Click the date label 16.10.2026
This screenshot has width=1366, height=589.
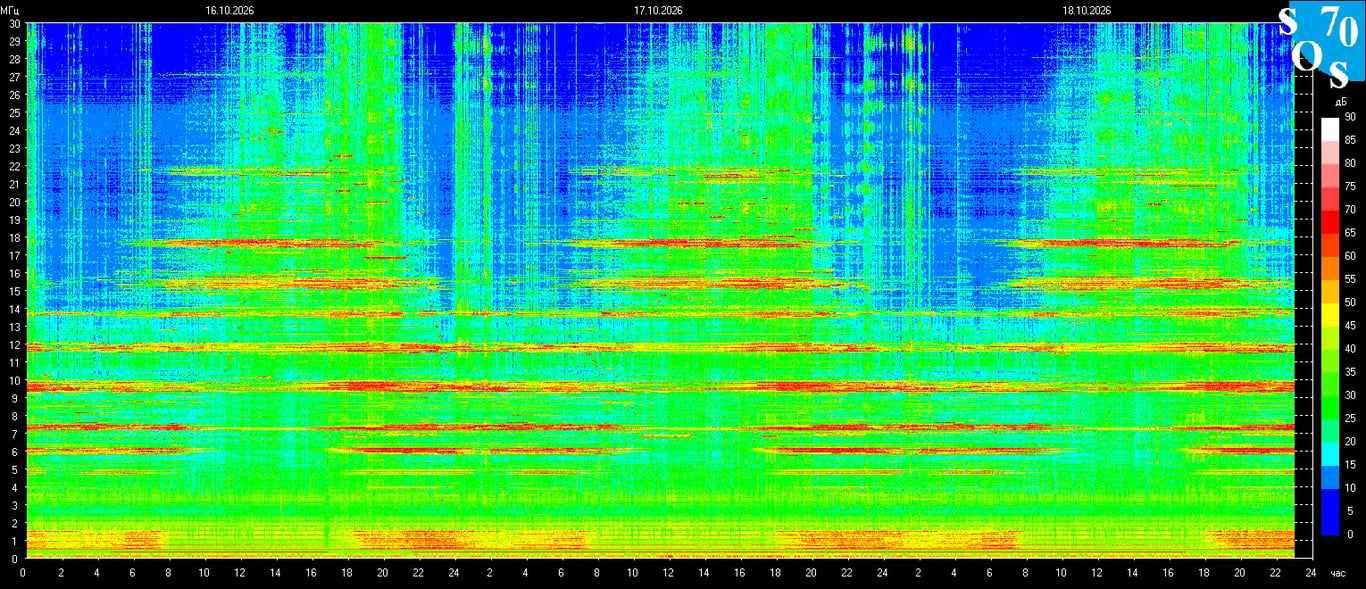coord(230,10)
